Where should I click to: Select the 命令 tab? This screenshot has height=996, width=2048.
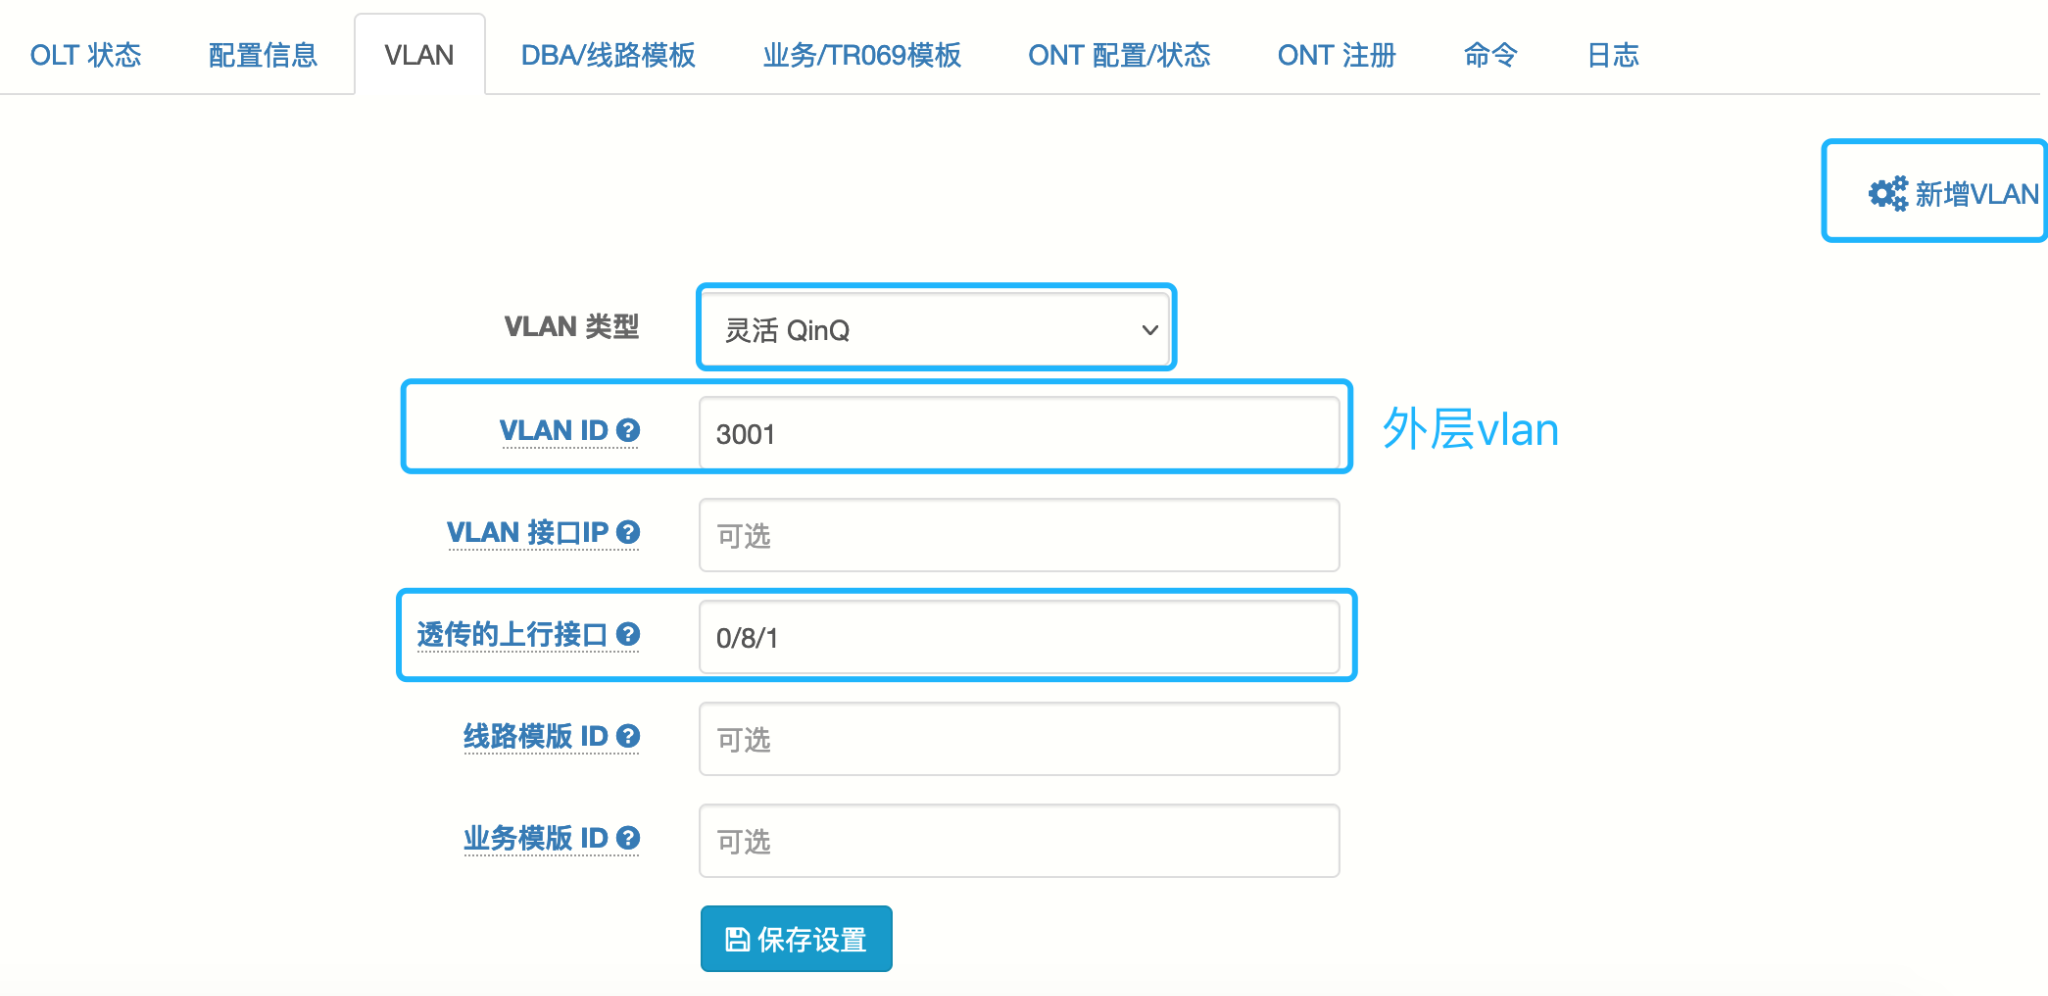[x=1490, y=55]
